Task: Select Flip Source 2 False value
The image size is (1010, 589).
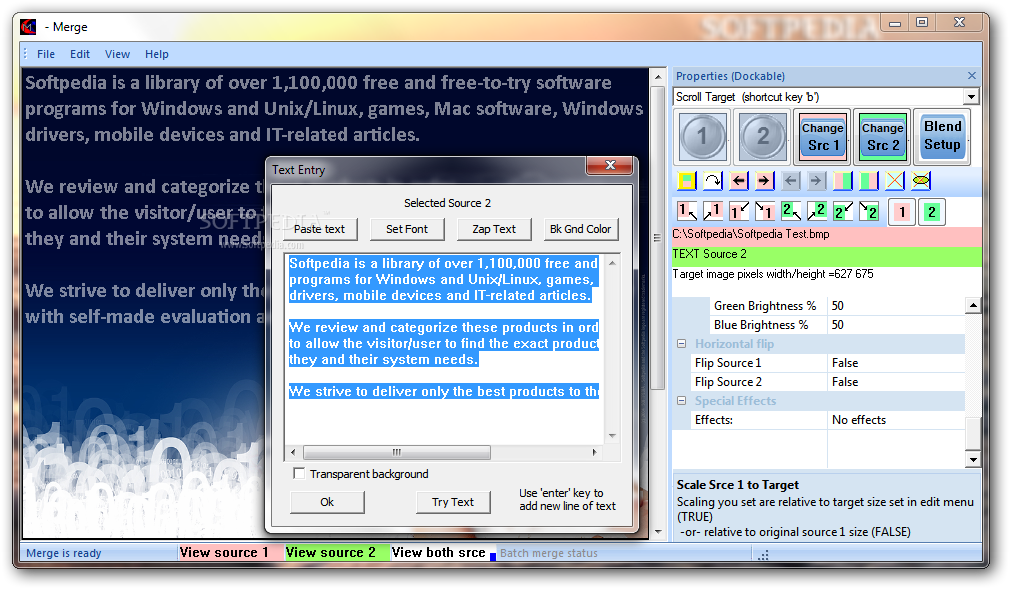Action: tap(896, 381)
